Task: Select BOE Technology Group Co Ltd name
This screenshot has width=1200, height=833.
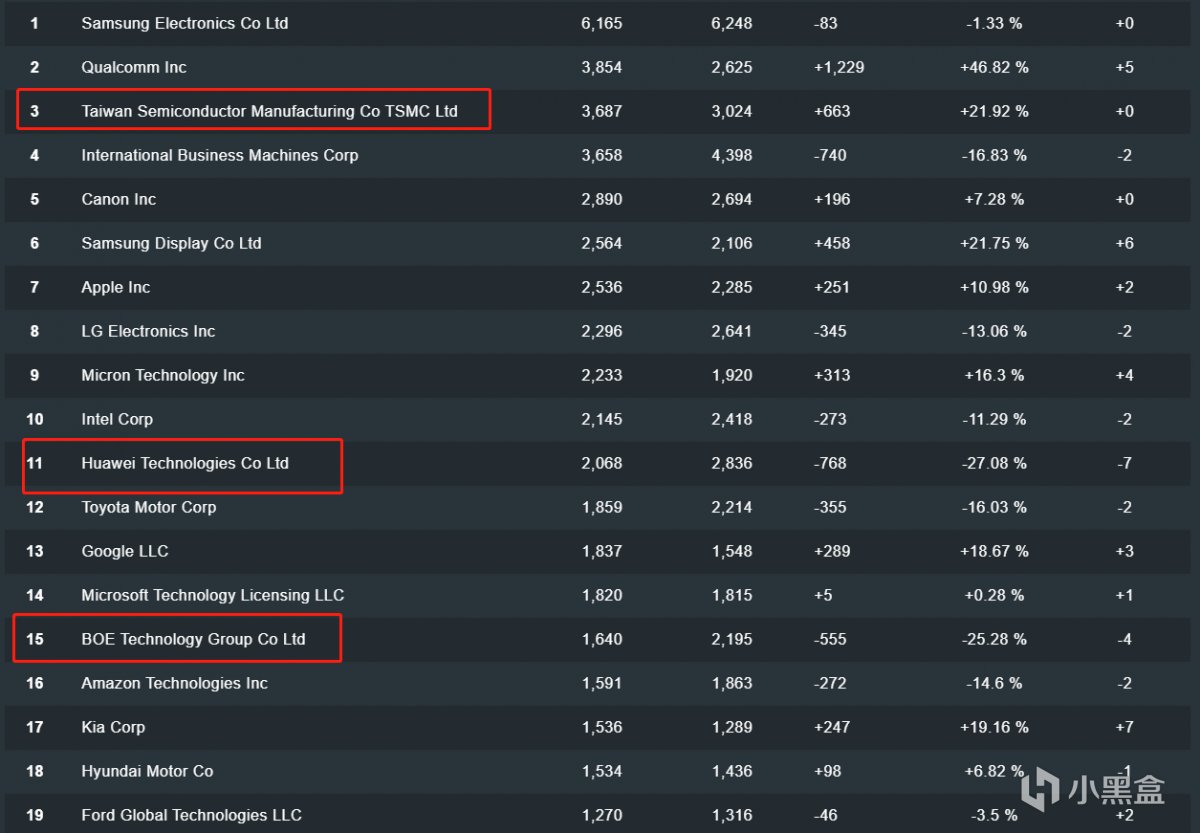Action: 193,639
